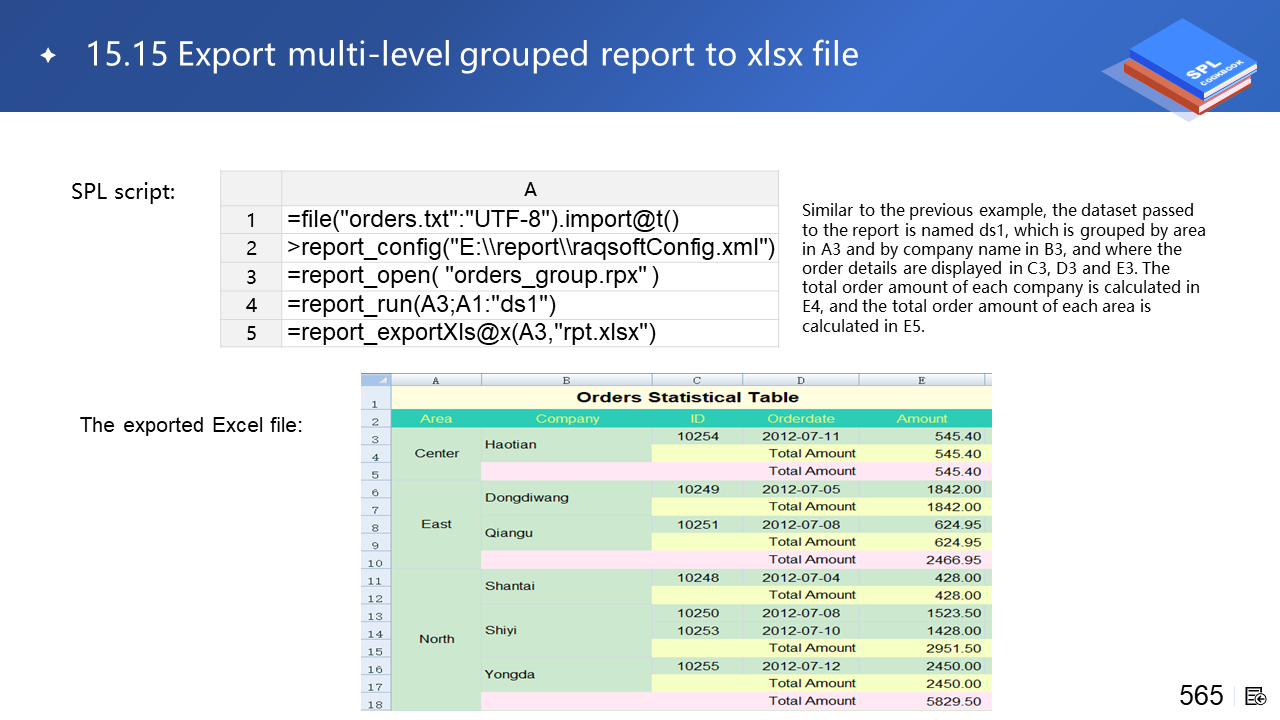Click the report_run(A3;A1:"ds1") cell
1280x720 pixels.
tap(529, 304)
